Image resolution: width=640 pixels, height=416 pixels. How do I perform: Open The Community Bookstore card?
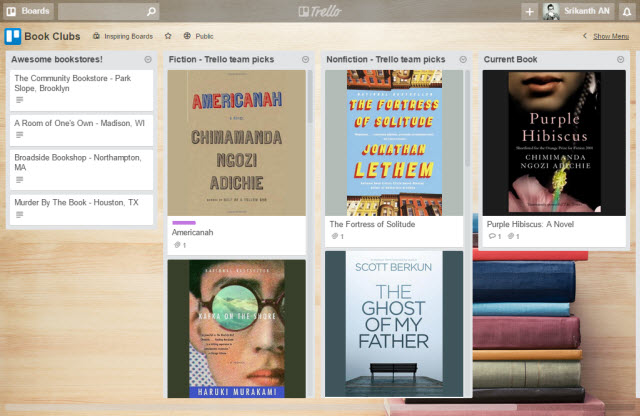(x=81, y=90)
